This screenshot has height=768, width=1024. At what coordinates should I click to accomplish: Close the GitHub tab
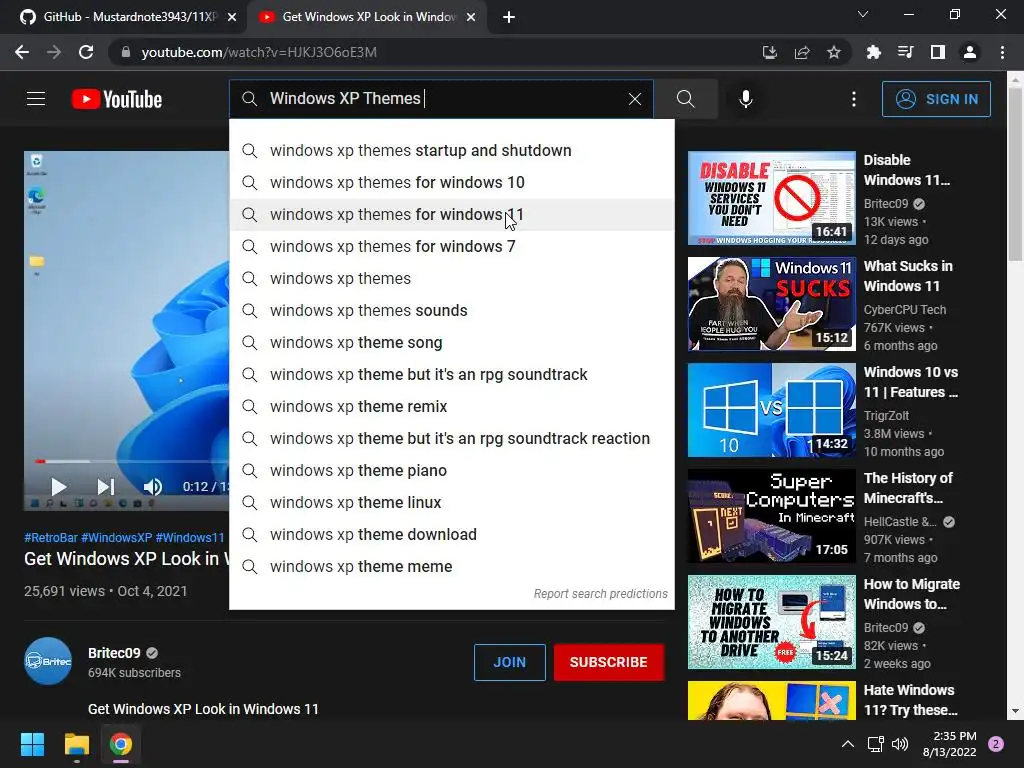(232, 18)
